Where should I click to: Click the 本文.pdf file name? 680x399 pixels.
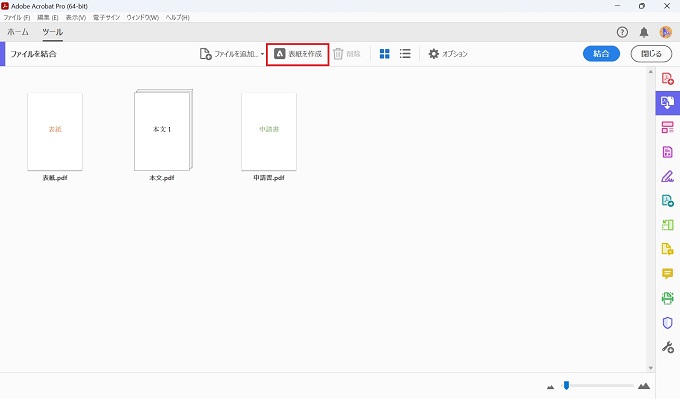(x=162, y=178)
